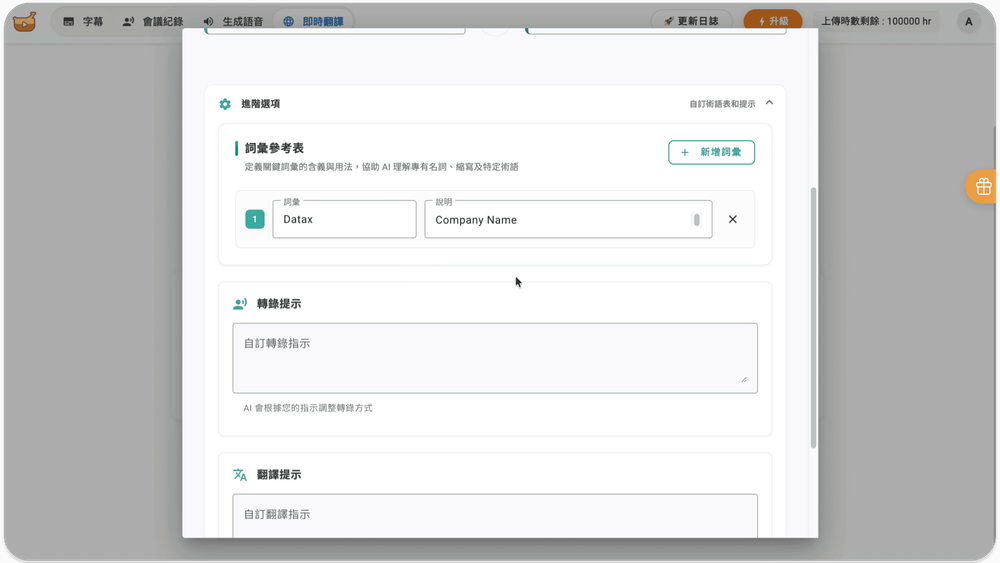Collapse the 進階選項 section with the chevron
The image size is (1000, 563).
(769, 103)
